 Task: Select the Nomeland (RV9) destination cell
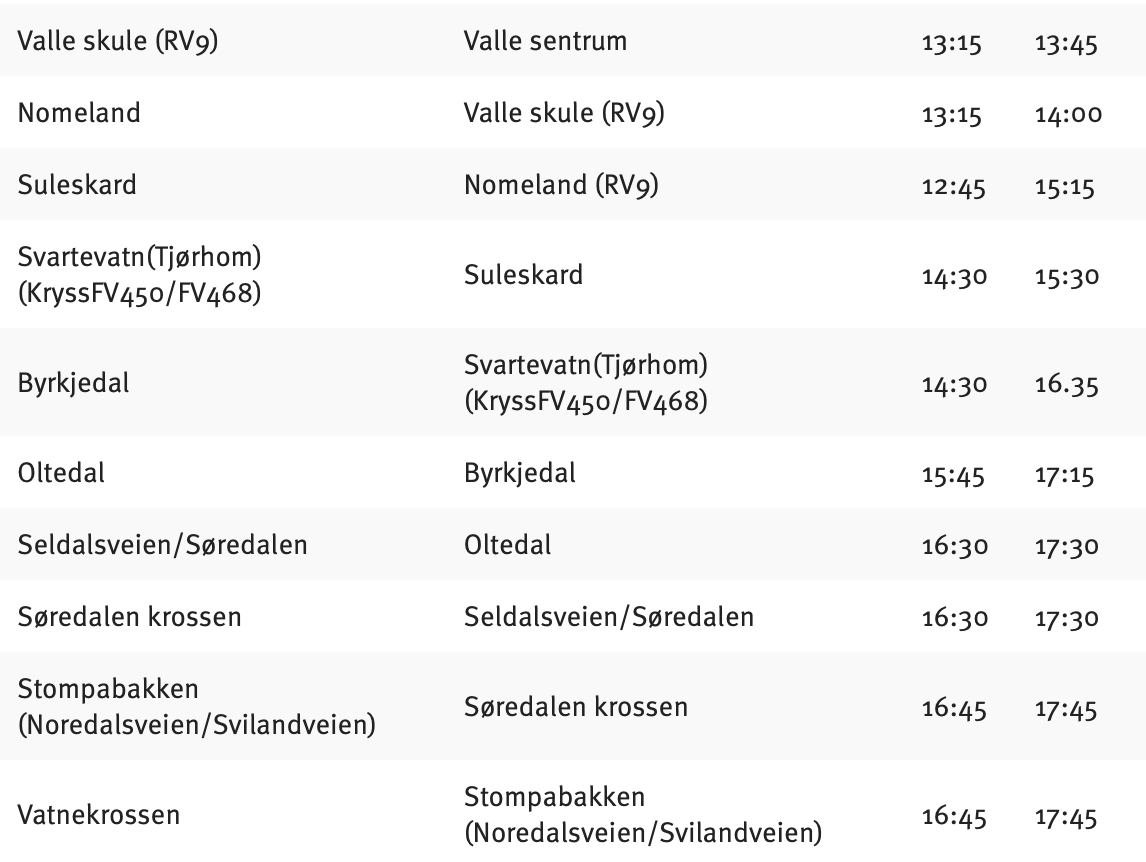pos(561,185)
